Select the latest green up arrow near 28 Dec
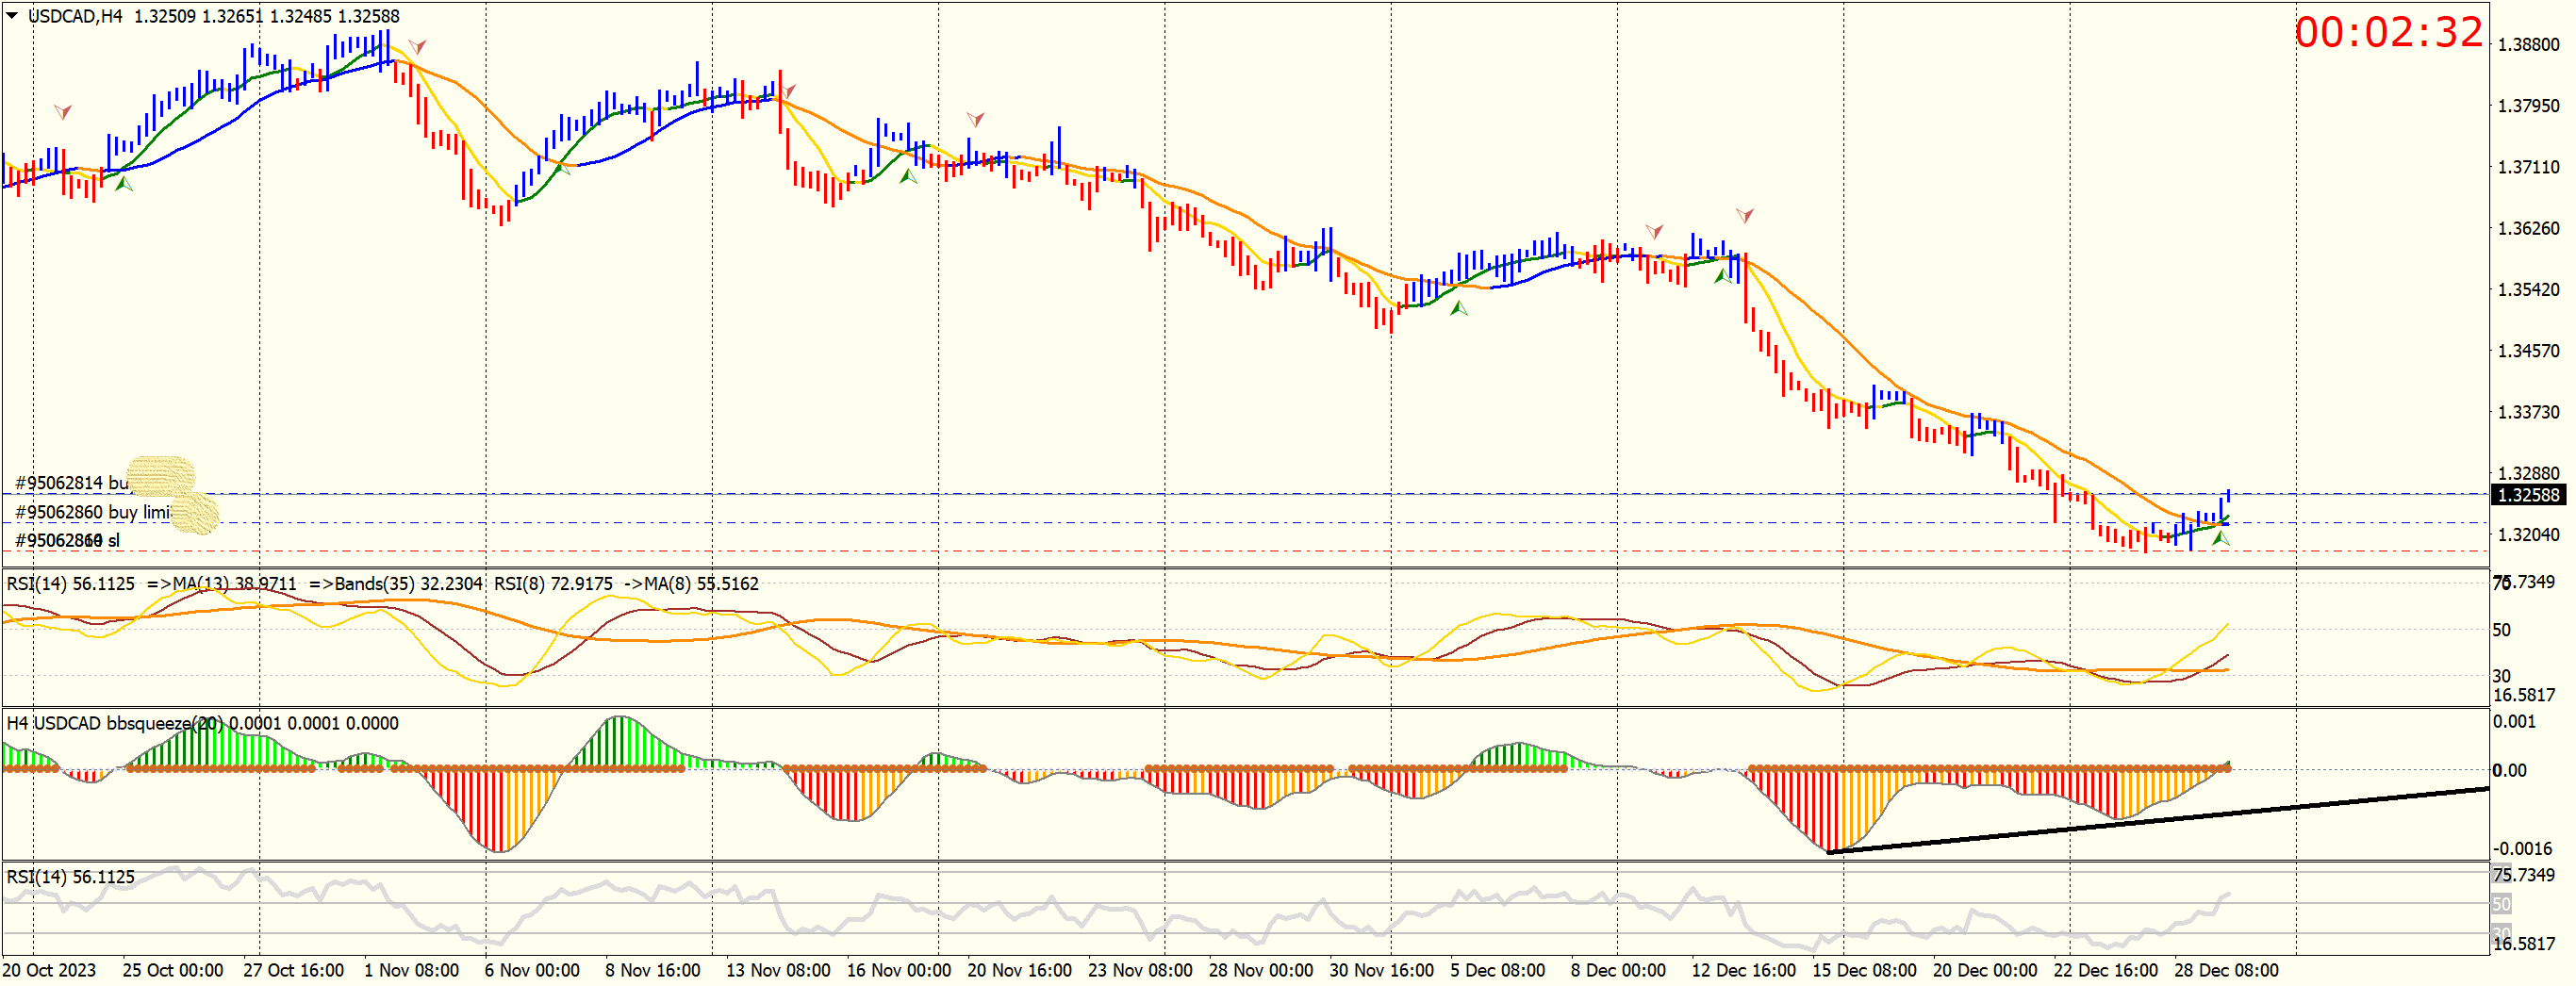Viewport: 2576px width, 986px height. point(2221,538)
